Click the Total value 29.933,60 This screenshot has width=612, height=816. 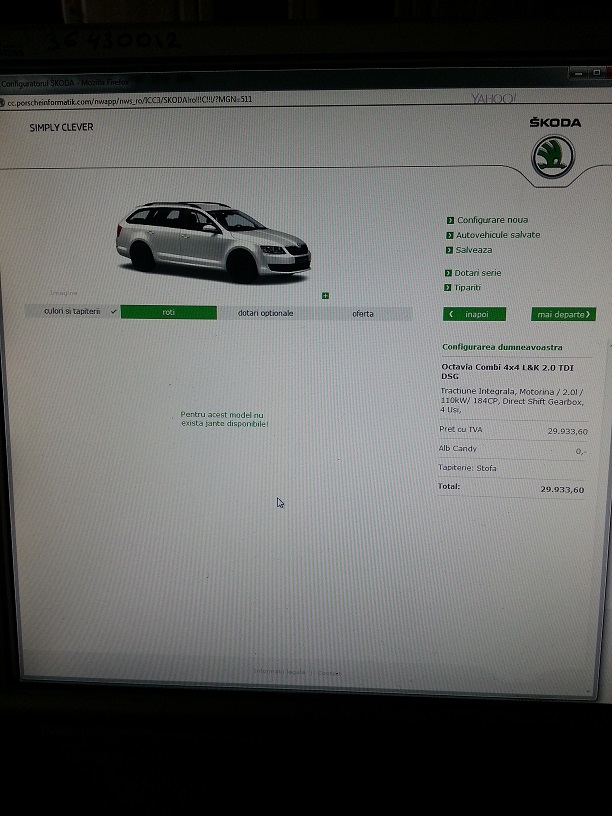562,490
